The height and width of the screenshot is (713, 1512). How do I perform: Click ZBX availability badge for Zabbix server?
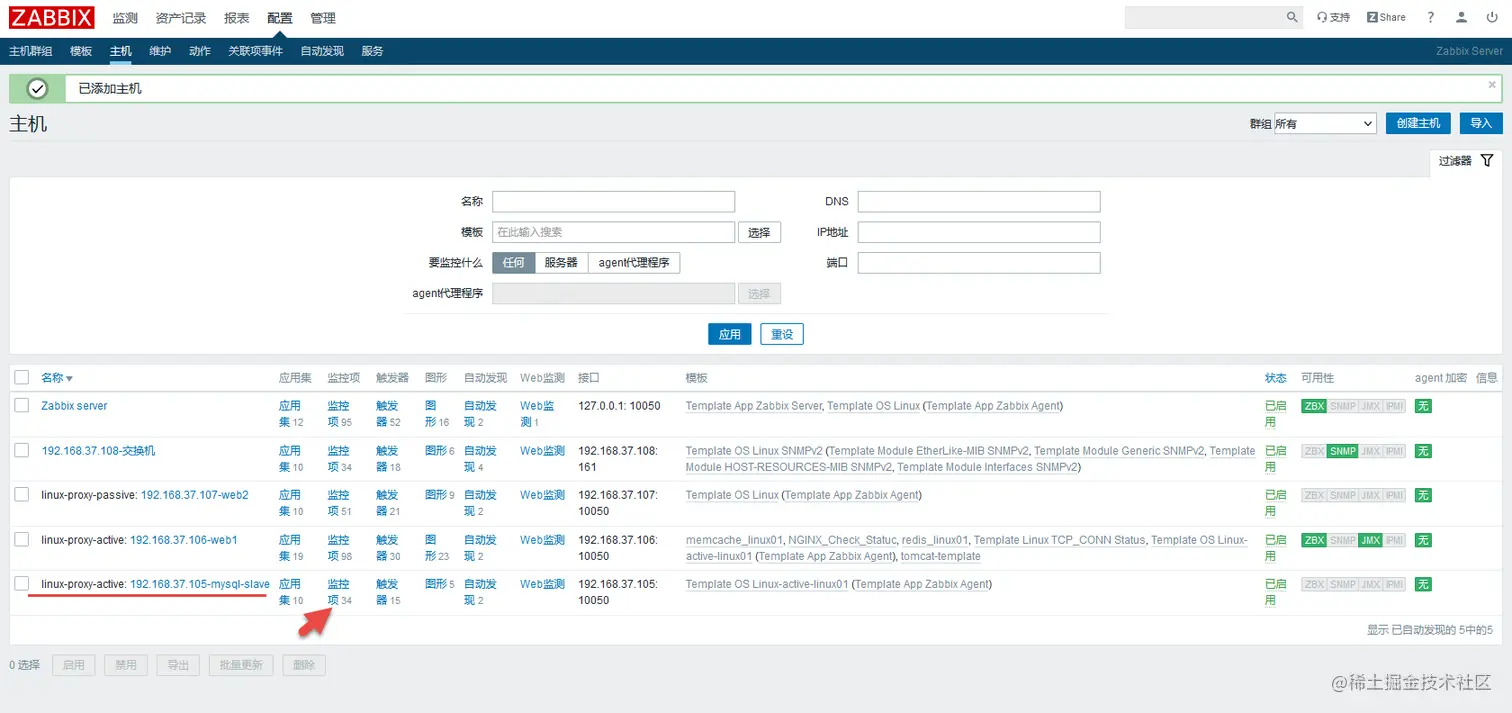click(1313, 406)
